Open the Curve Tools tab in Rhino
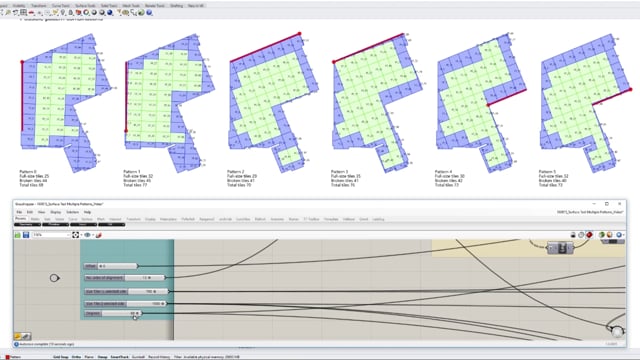This screenshot has height=360, width=640. pyautogui.click(x=62, y=6)
